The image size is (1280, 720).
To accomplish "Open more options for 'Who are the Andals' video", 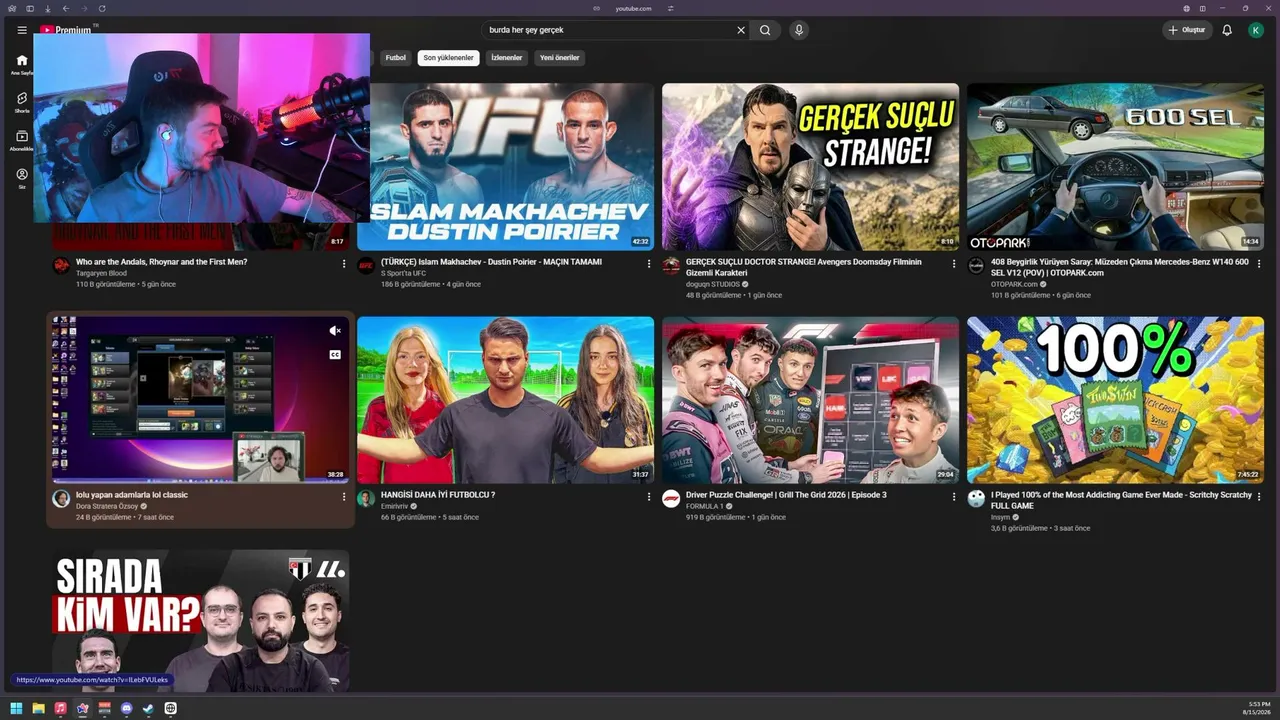I will click(344, 264).
